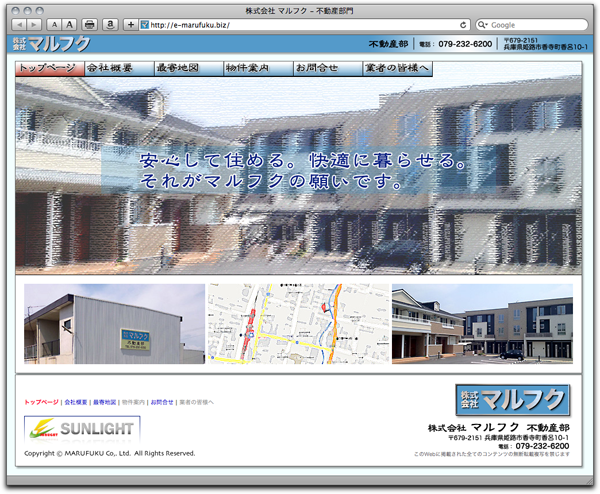
Task: Click header text 不動産部
Action: pos(388,44)
